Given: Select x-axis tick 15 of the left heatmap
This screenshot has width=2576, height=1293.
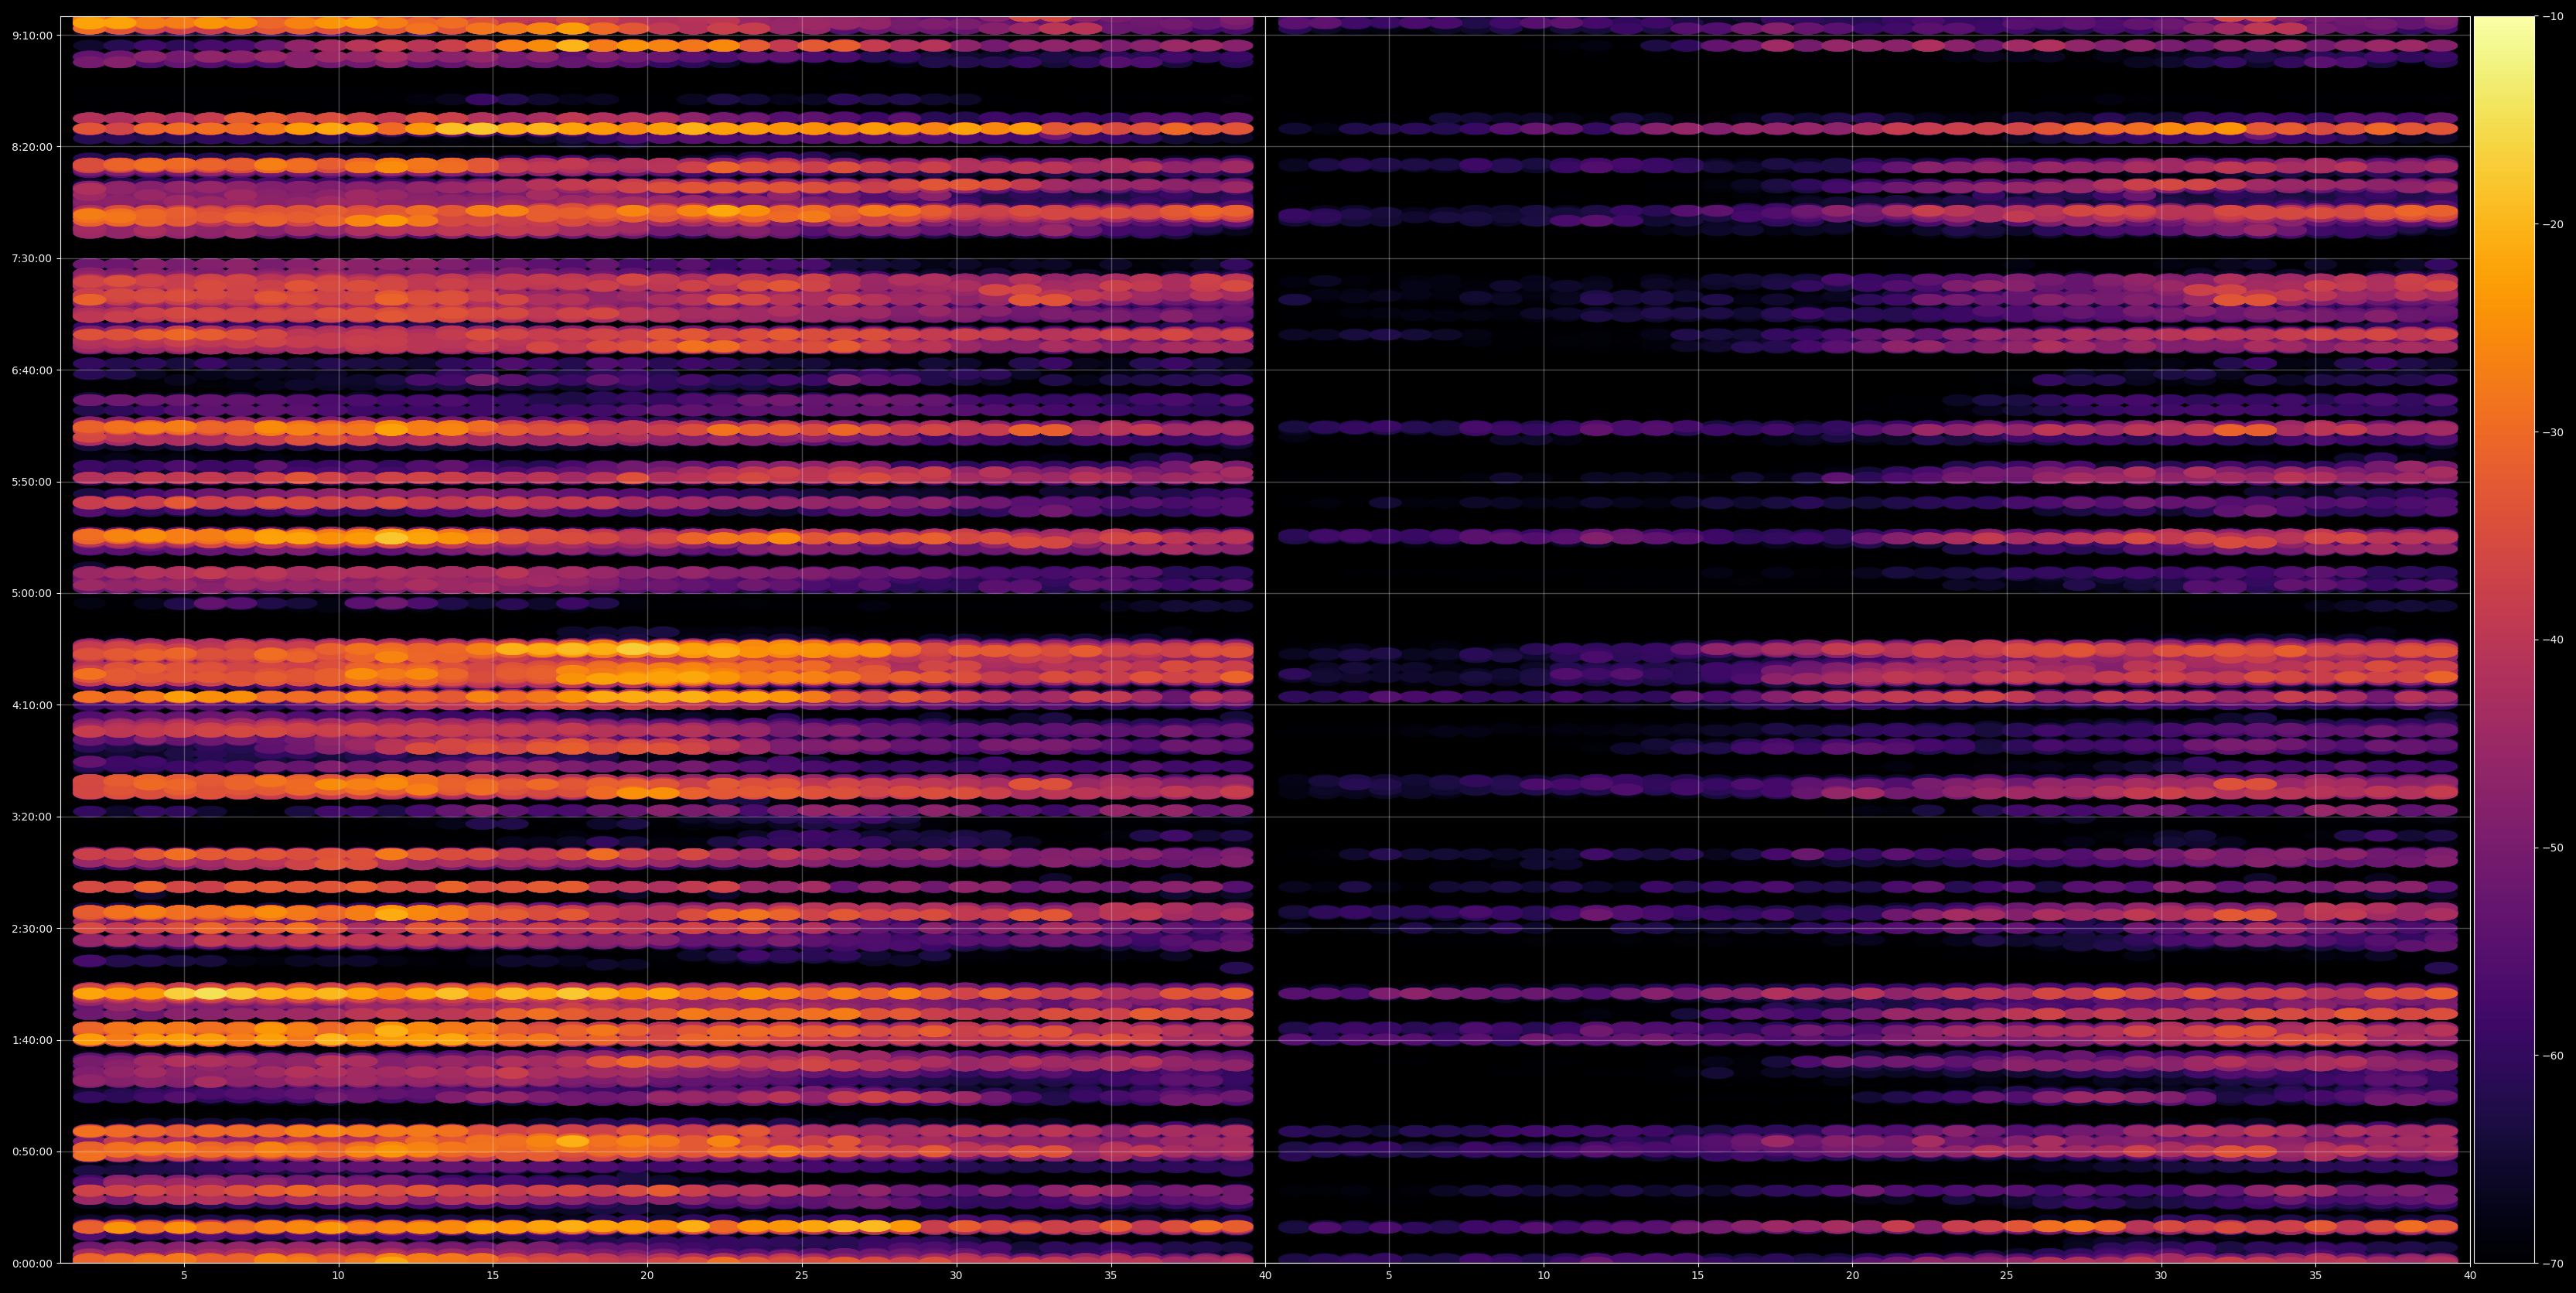Looking at the screenshot, I should 493,1275.
